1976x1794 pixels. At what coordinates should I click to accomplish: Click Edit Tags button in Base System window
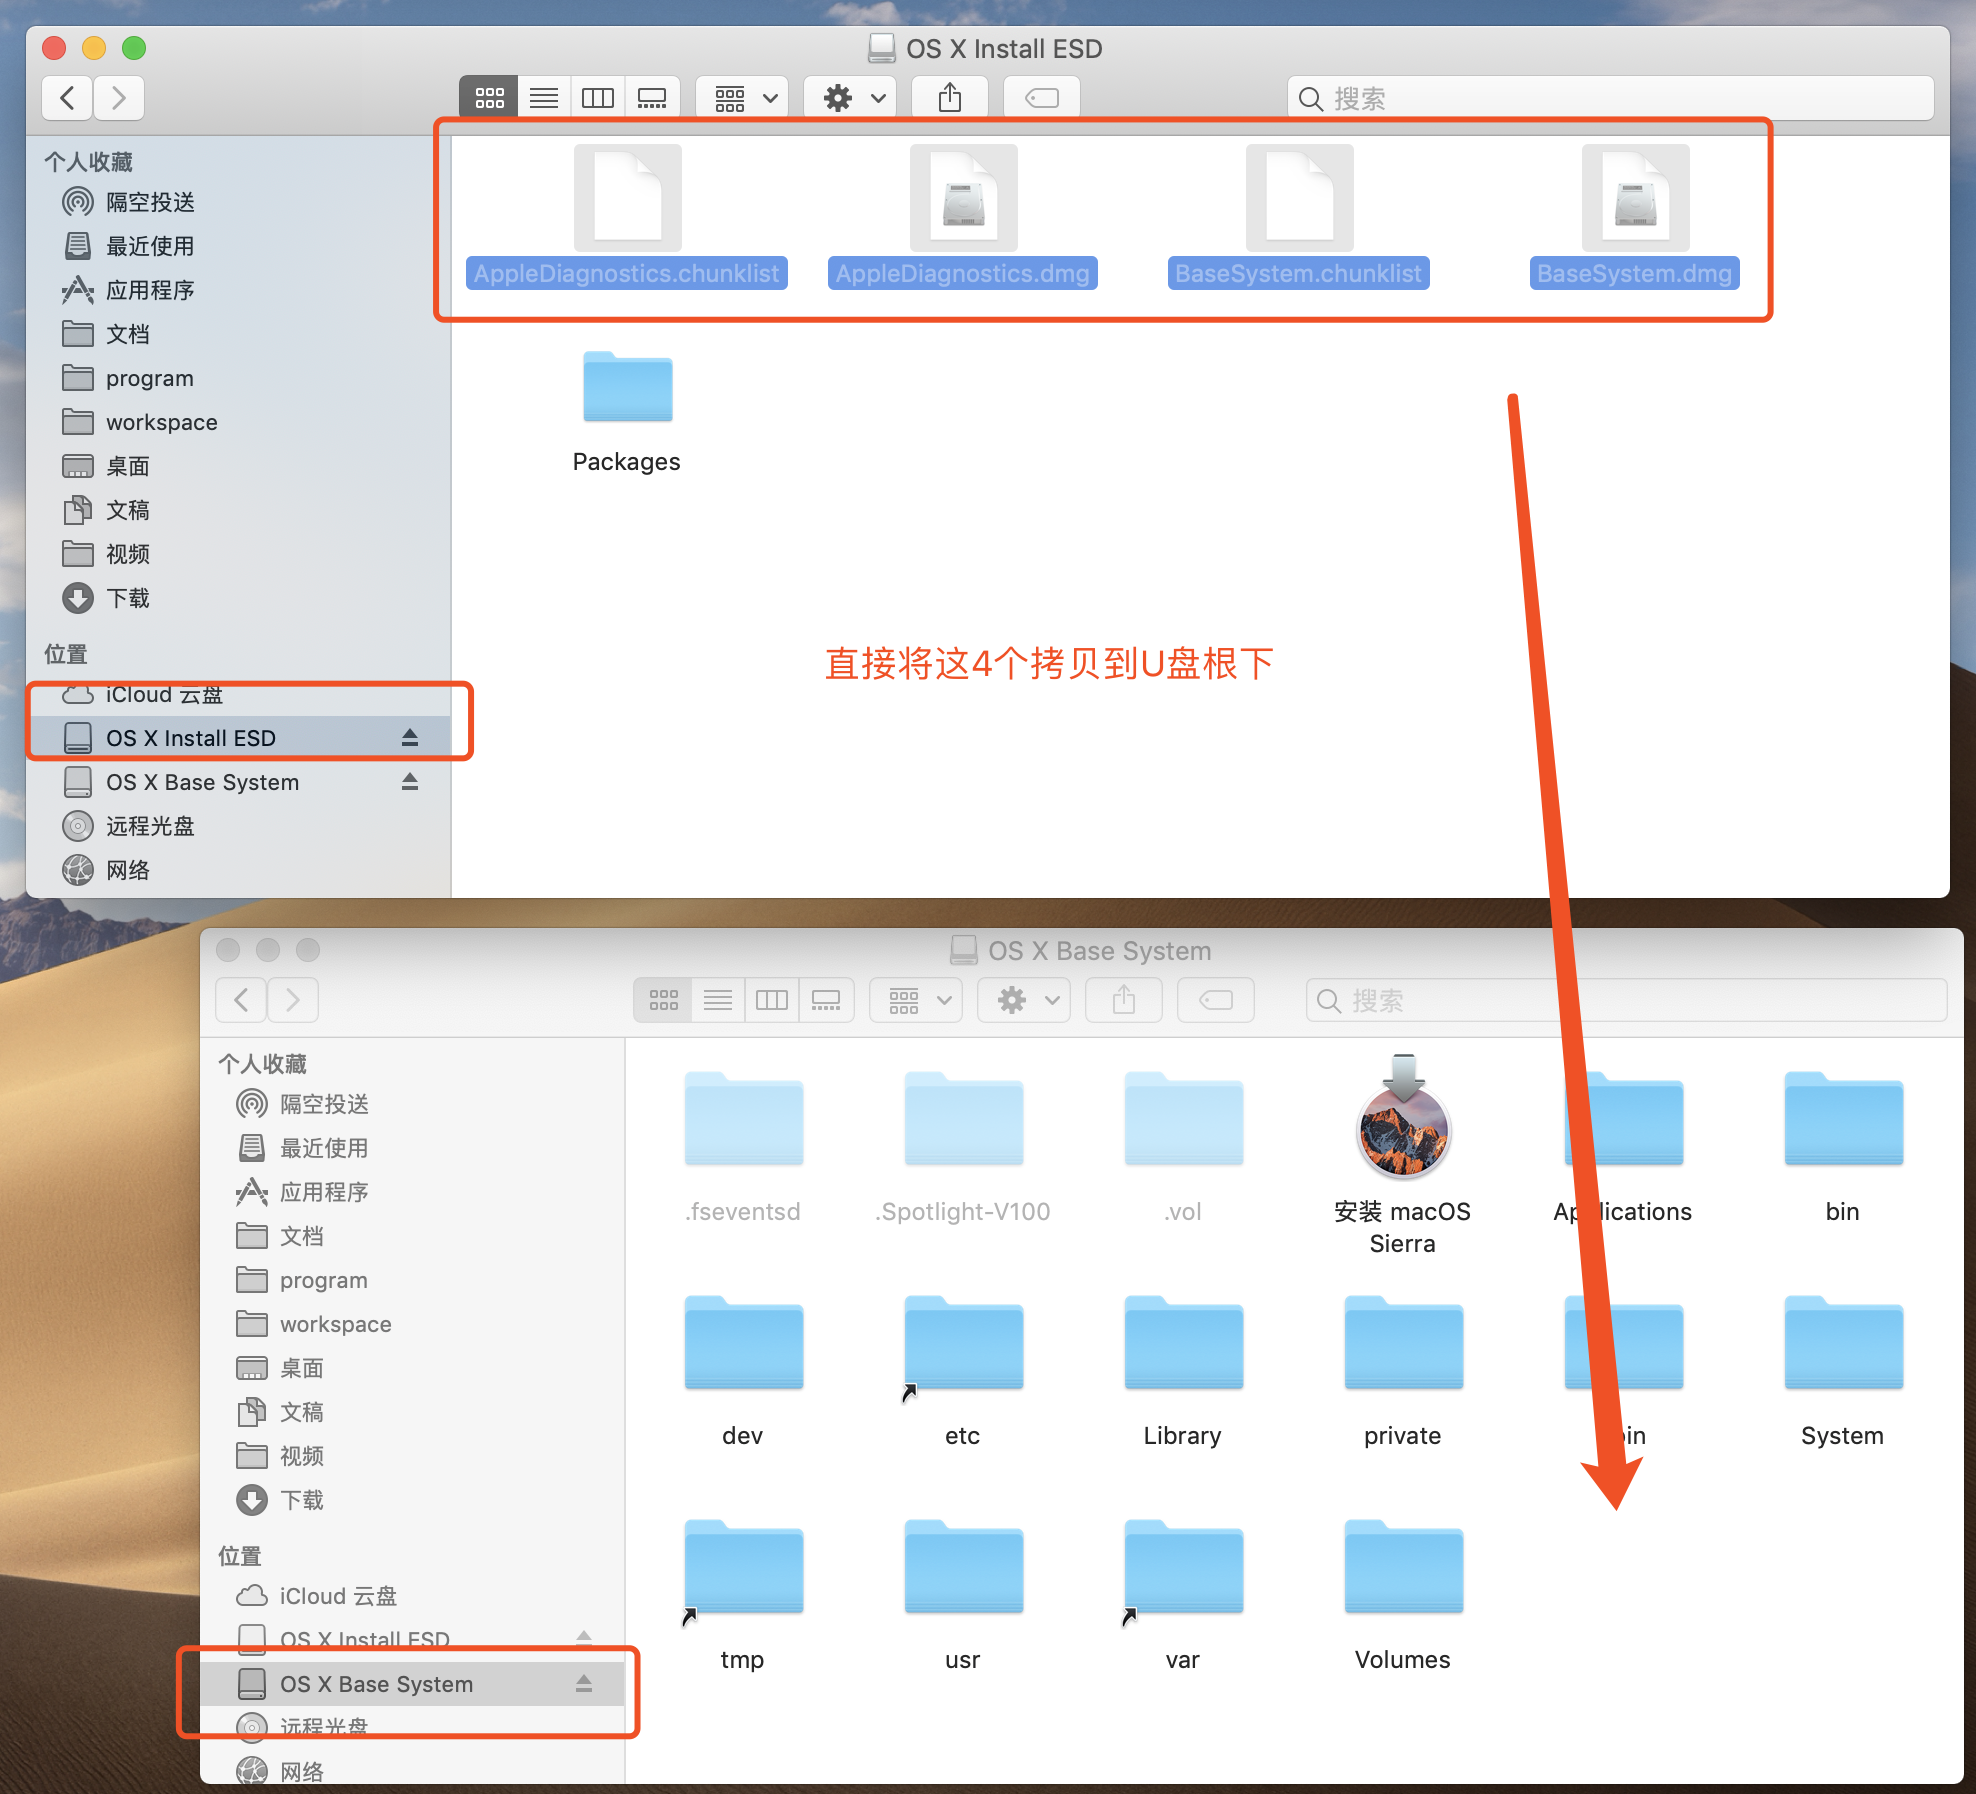point(1215,1000)
